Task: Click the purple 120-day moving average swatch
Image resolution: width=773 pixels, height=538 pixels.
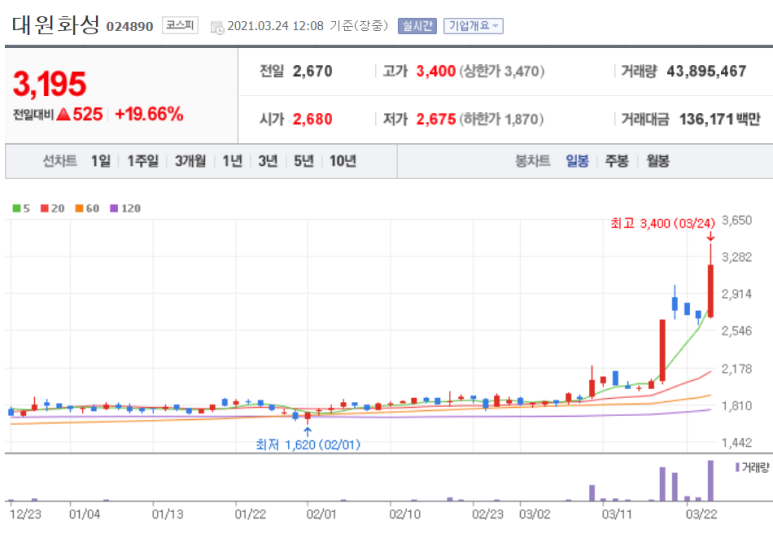Action: click(114, 209)
